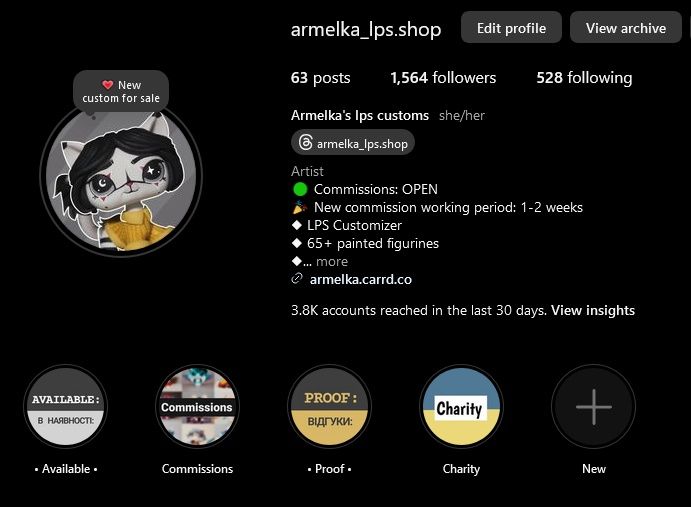The height and width of the screenshot is (507, 691).
Task: Open the Threads icon badge
Action: click(305, 143)
